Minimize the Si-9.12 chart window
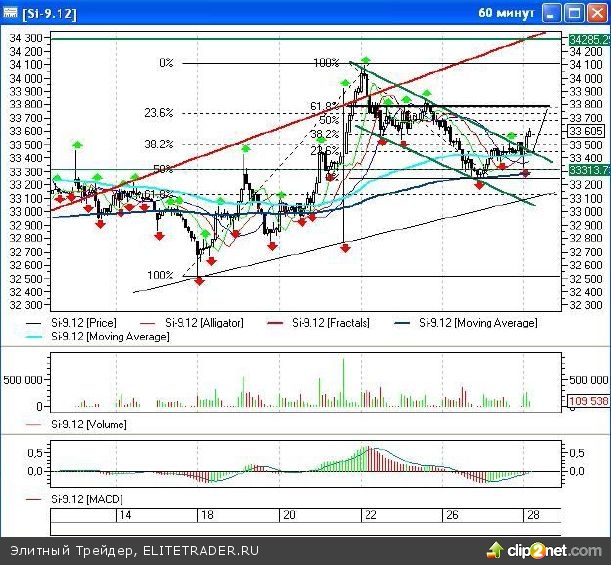The height and width of the screenshot is (565, 611). click(x=551, y=13)
